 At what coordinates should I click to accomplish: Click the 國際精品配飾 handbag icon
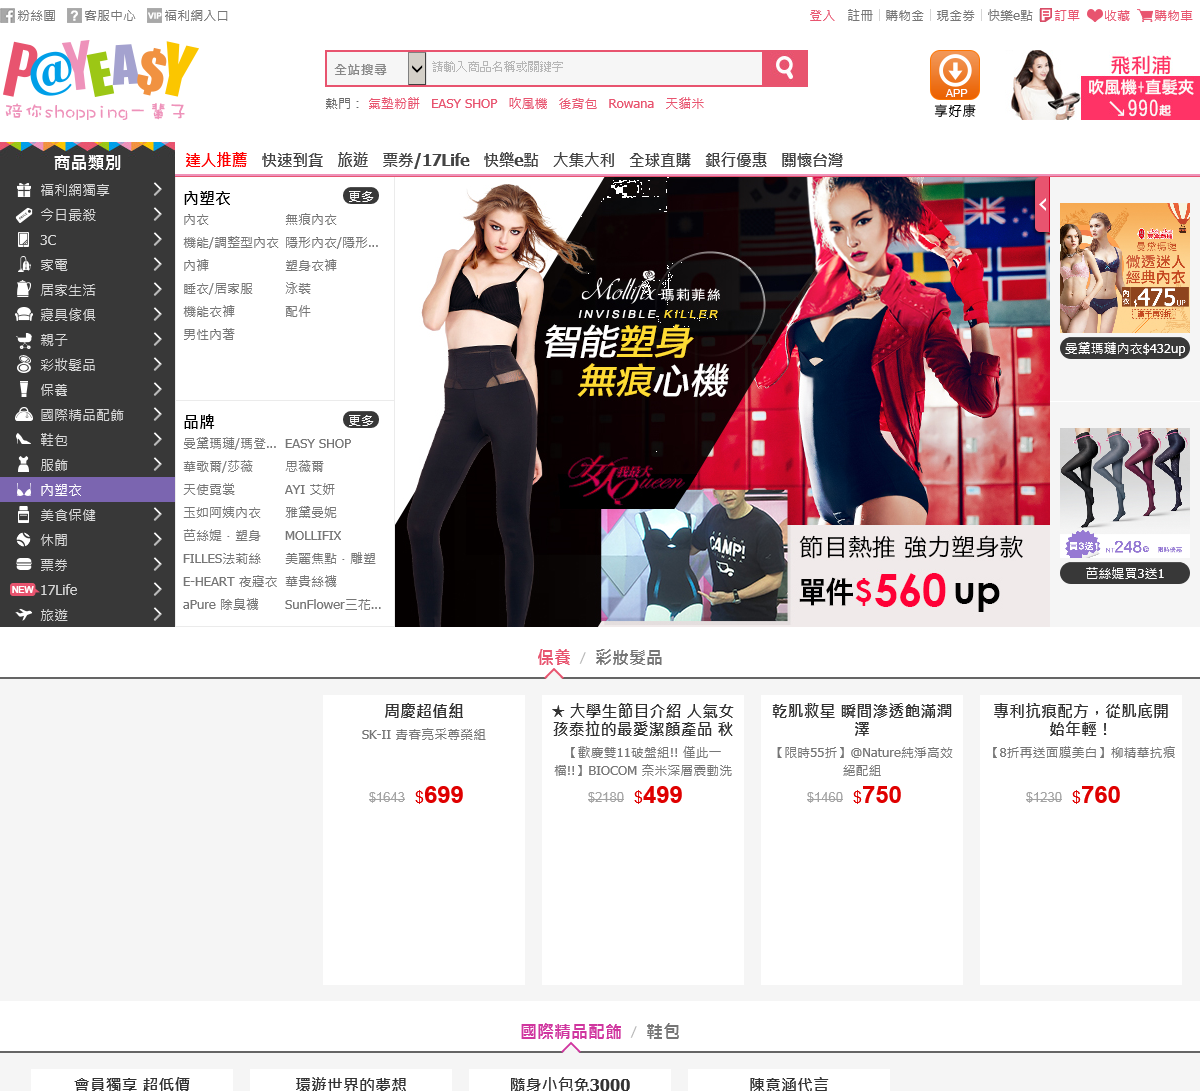coord(24,415)
